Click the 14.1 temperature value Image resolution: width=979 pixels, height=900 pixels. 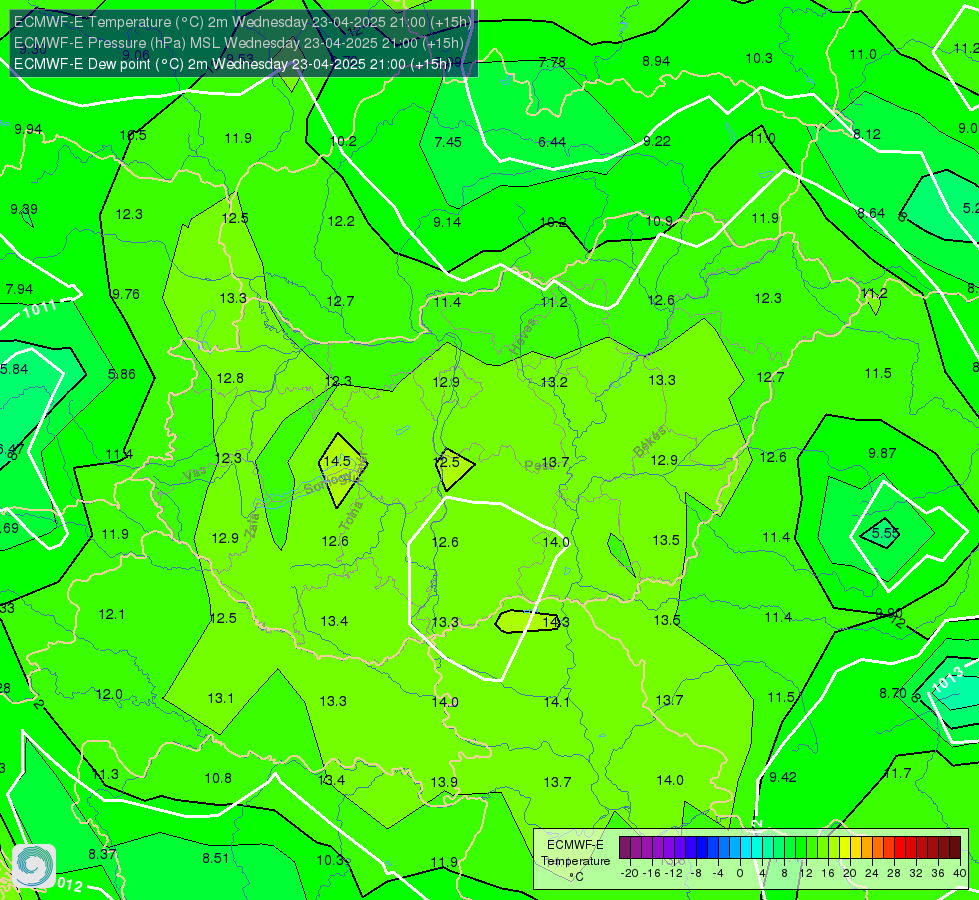pyautogui.click(x=556, y=702)
